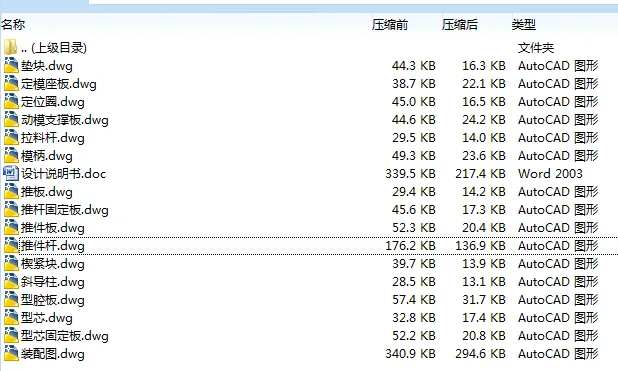The width and height of the screenshot is (618, 371).
Task: Click the 垫块.dwg file icon
Action: [x=11, y=65]
